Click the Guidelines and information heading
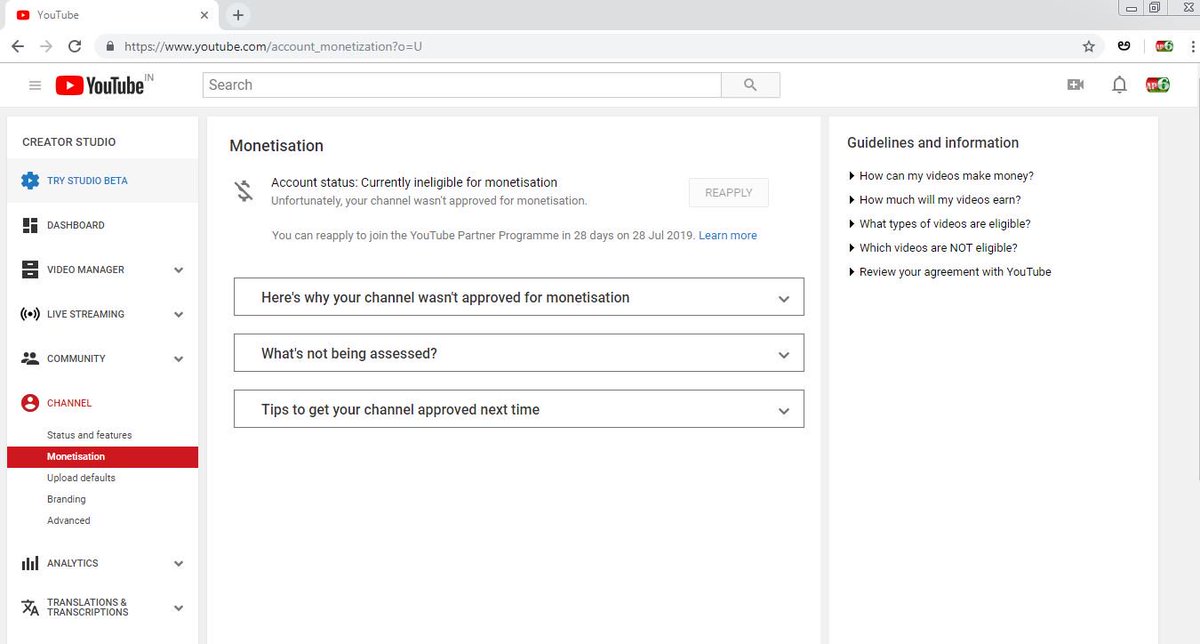Screen dimensions: 1200x644 click(x=933, y=143)
